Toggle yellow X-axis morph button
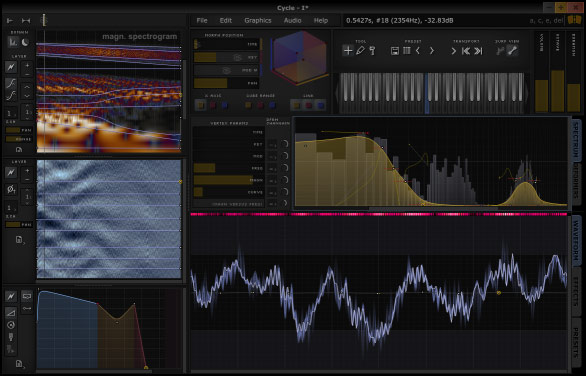The height and width of the screenshot is (376, 586). coord(201,105)
